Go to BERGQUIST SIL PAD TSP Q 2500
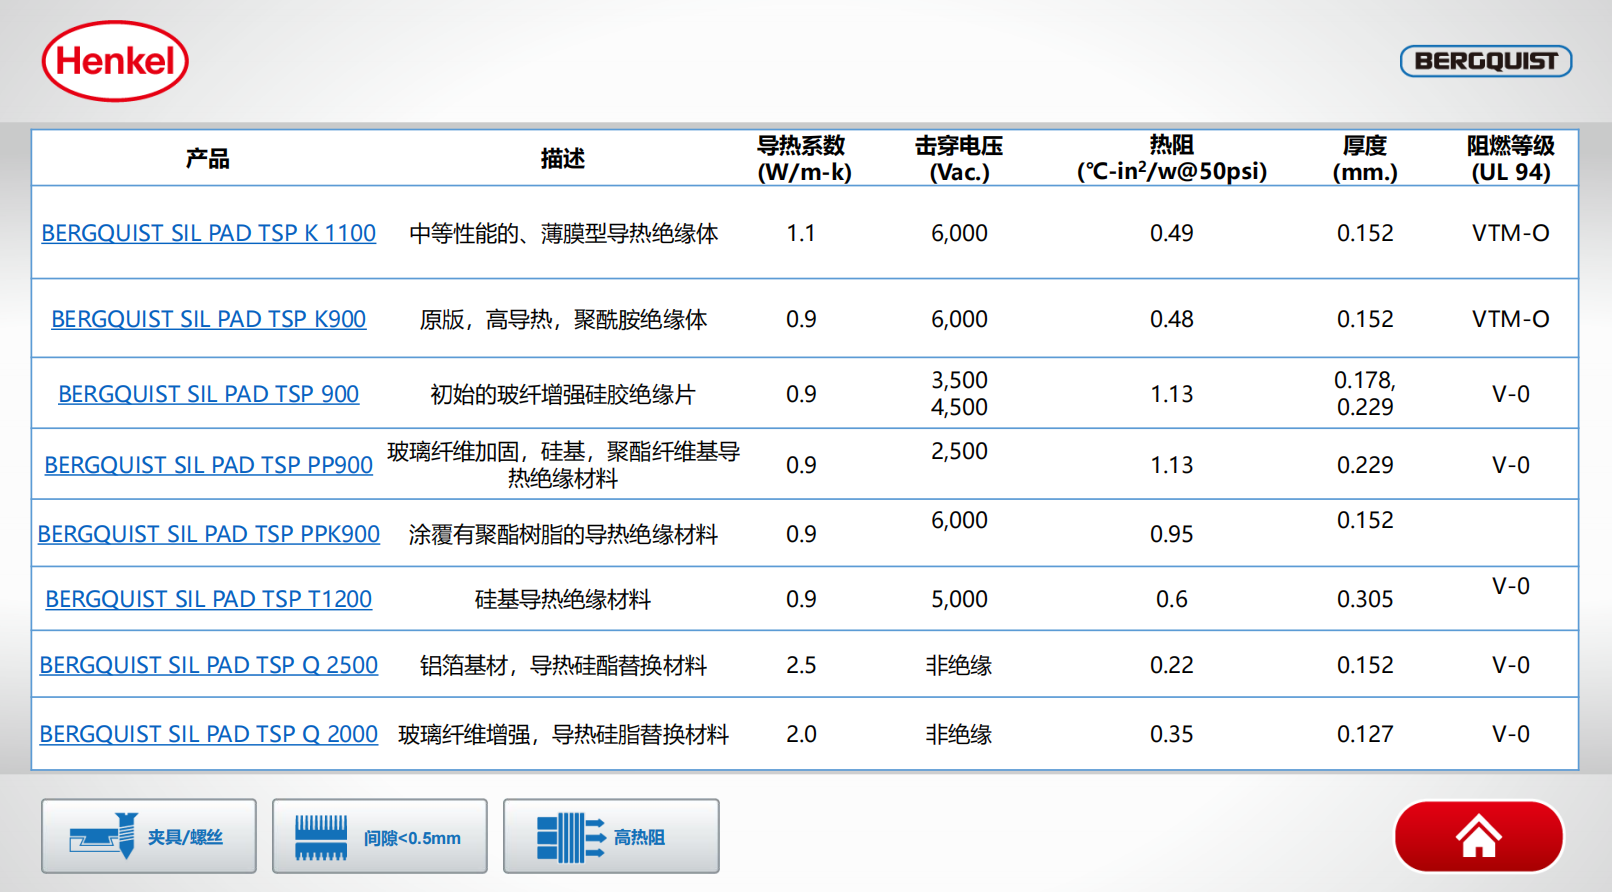1612x892 pixels. (208, 665)
